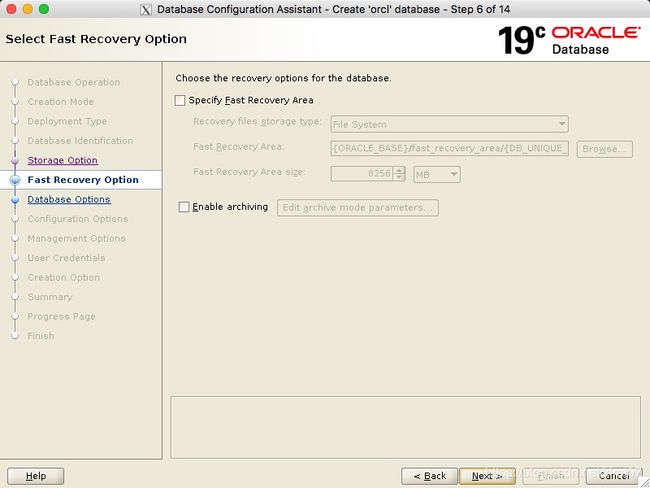Click the Fast Recovery Area size field
The height and width of the screenshot is (488, 650).
[362, 174]
